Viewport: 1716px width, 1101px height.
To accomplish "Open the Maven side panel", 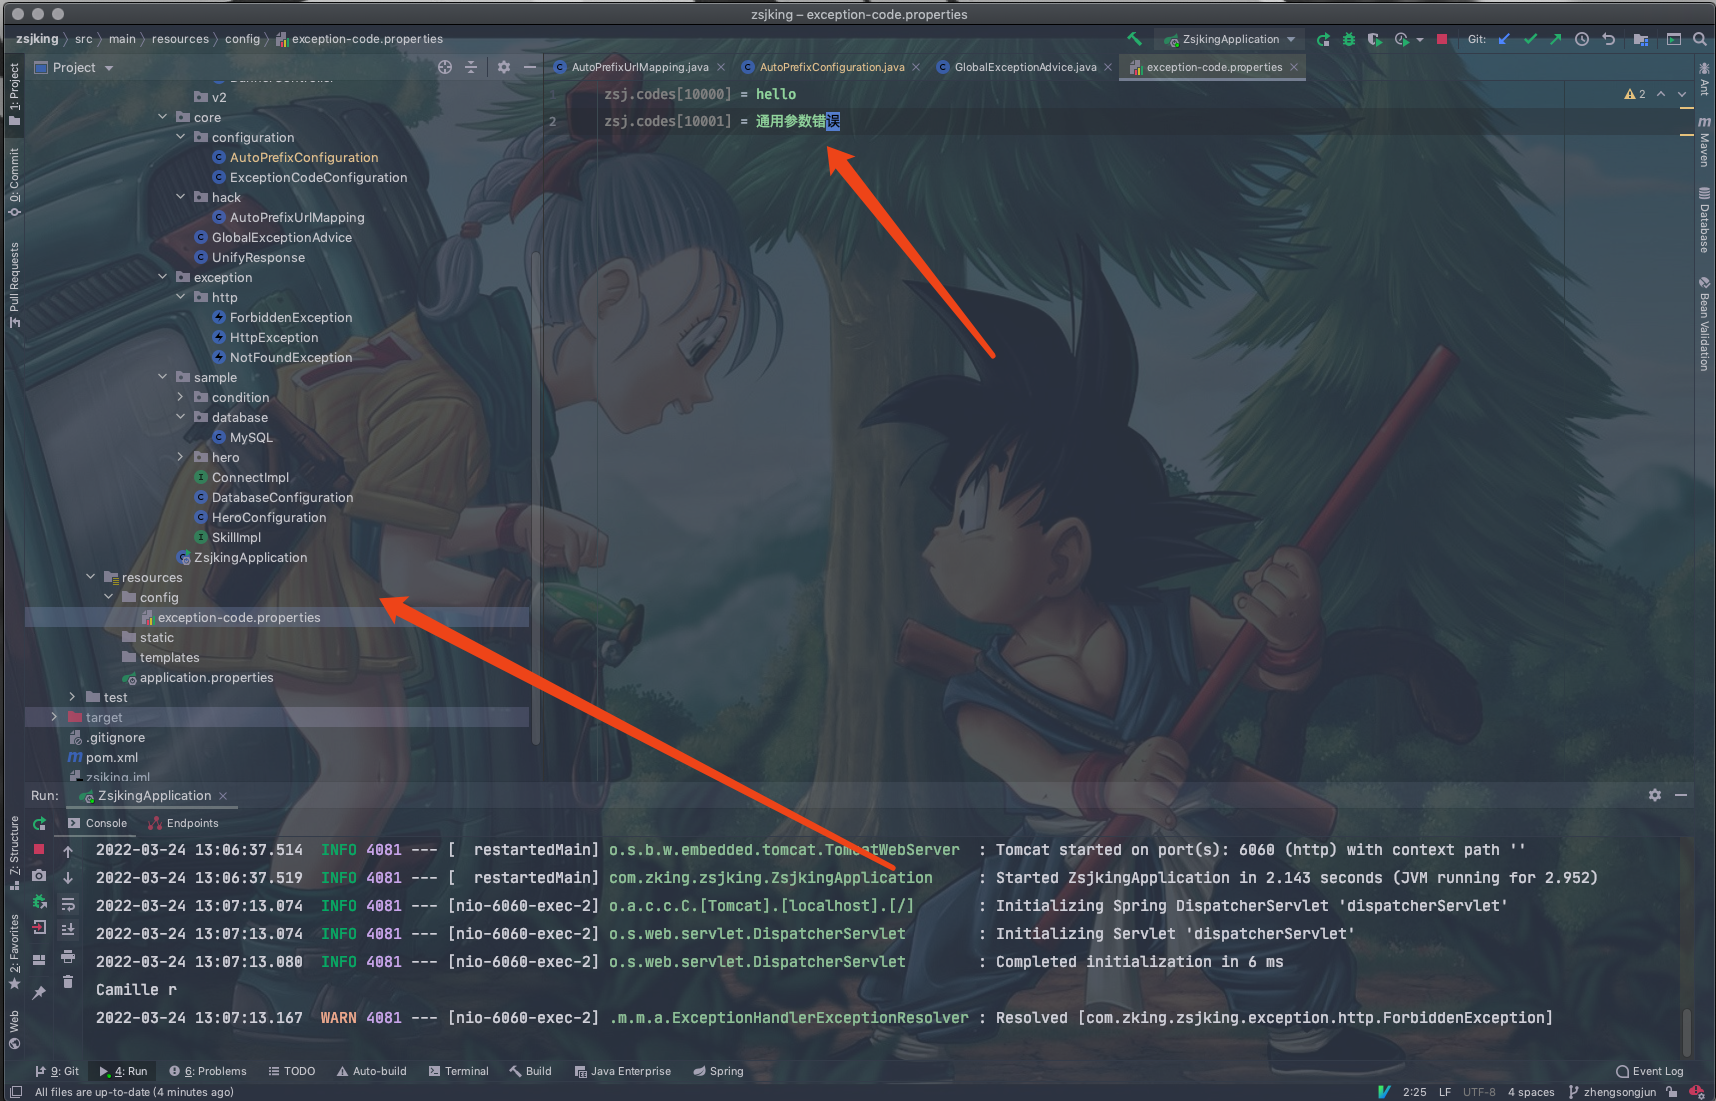I will pos(1704,141).
